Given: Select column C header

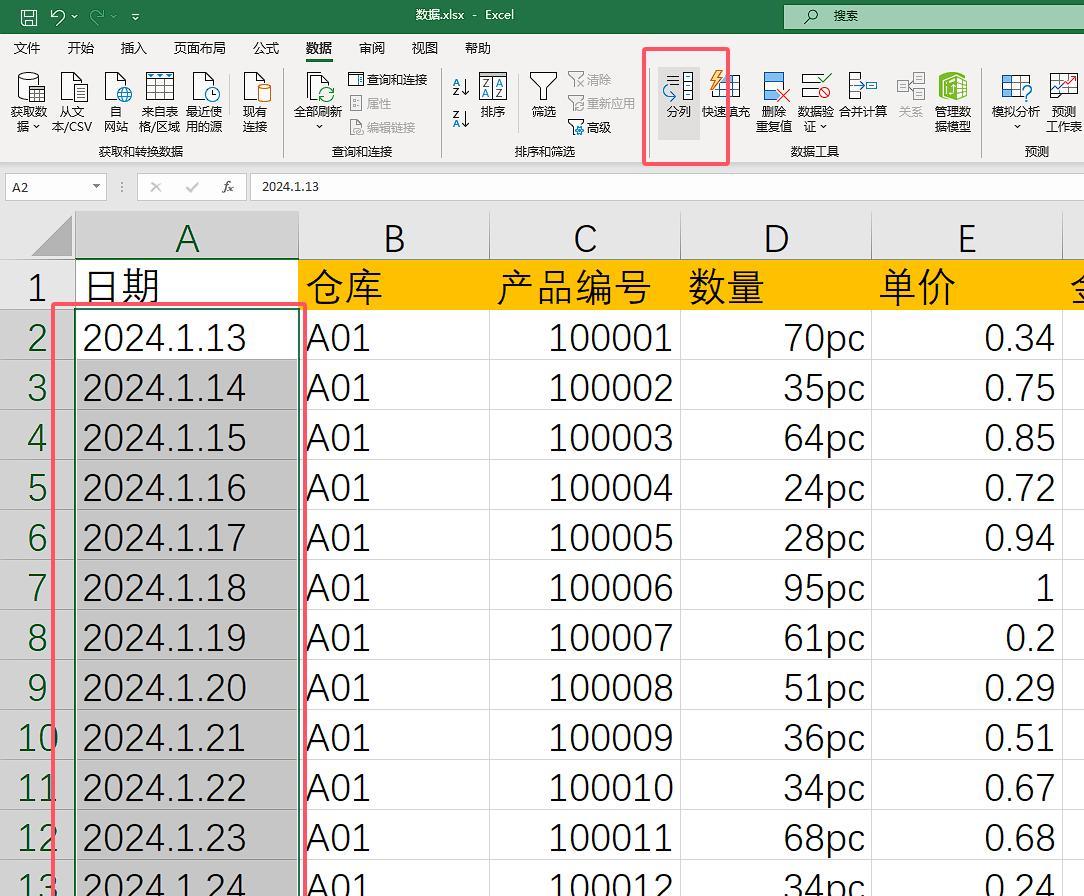Looking at the screenshot, I should [585, 237].
